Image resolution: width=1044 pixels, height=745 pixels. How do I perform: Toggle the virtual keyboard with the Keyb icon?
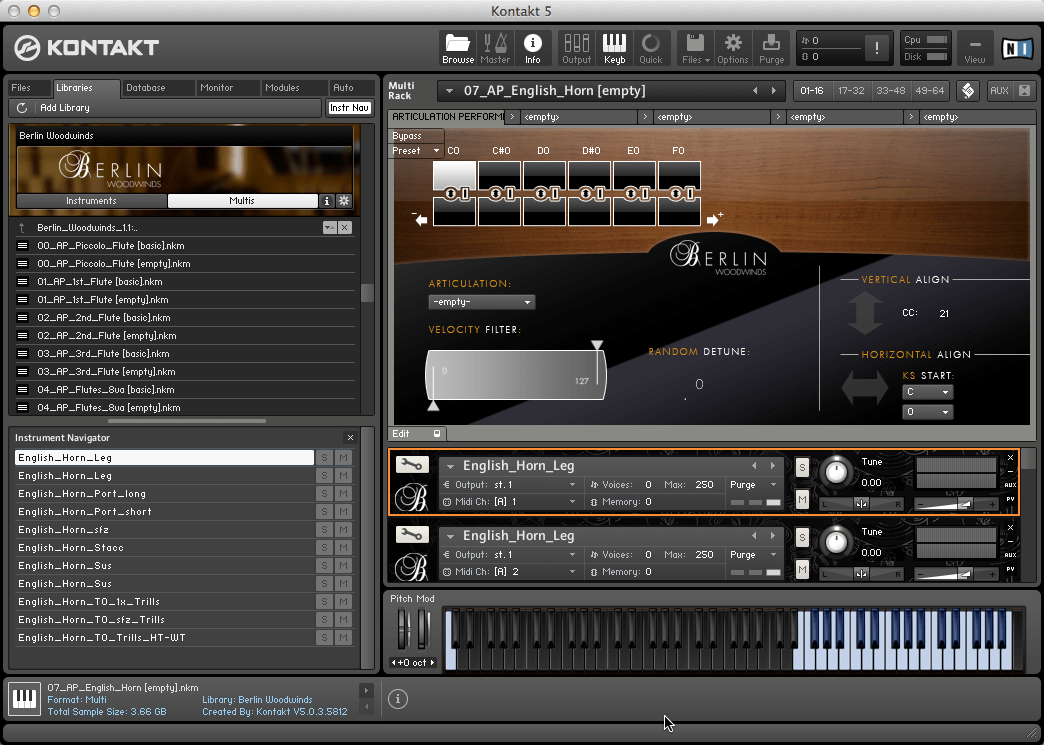614,47
